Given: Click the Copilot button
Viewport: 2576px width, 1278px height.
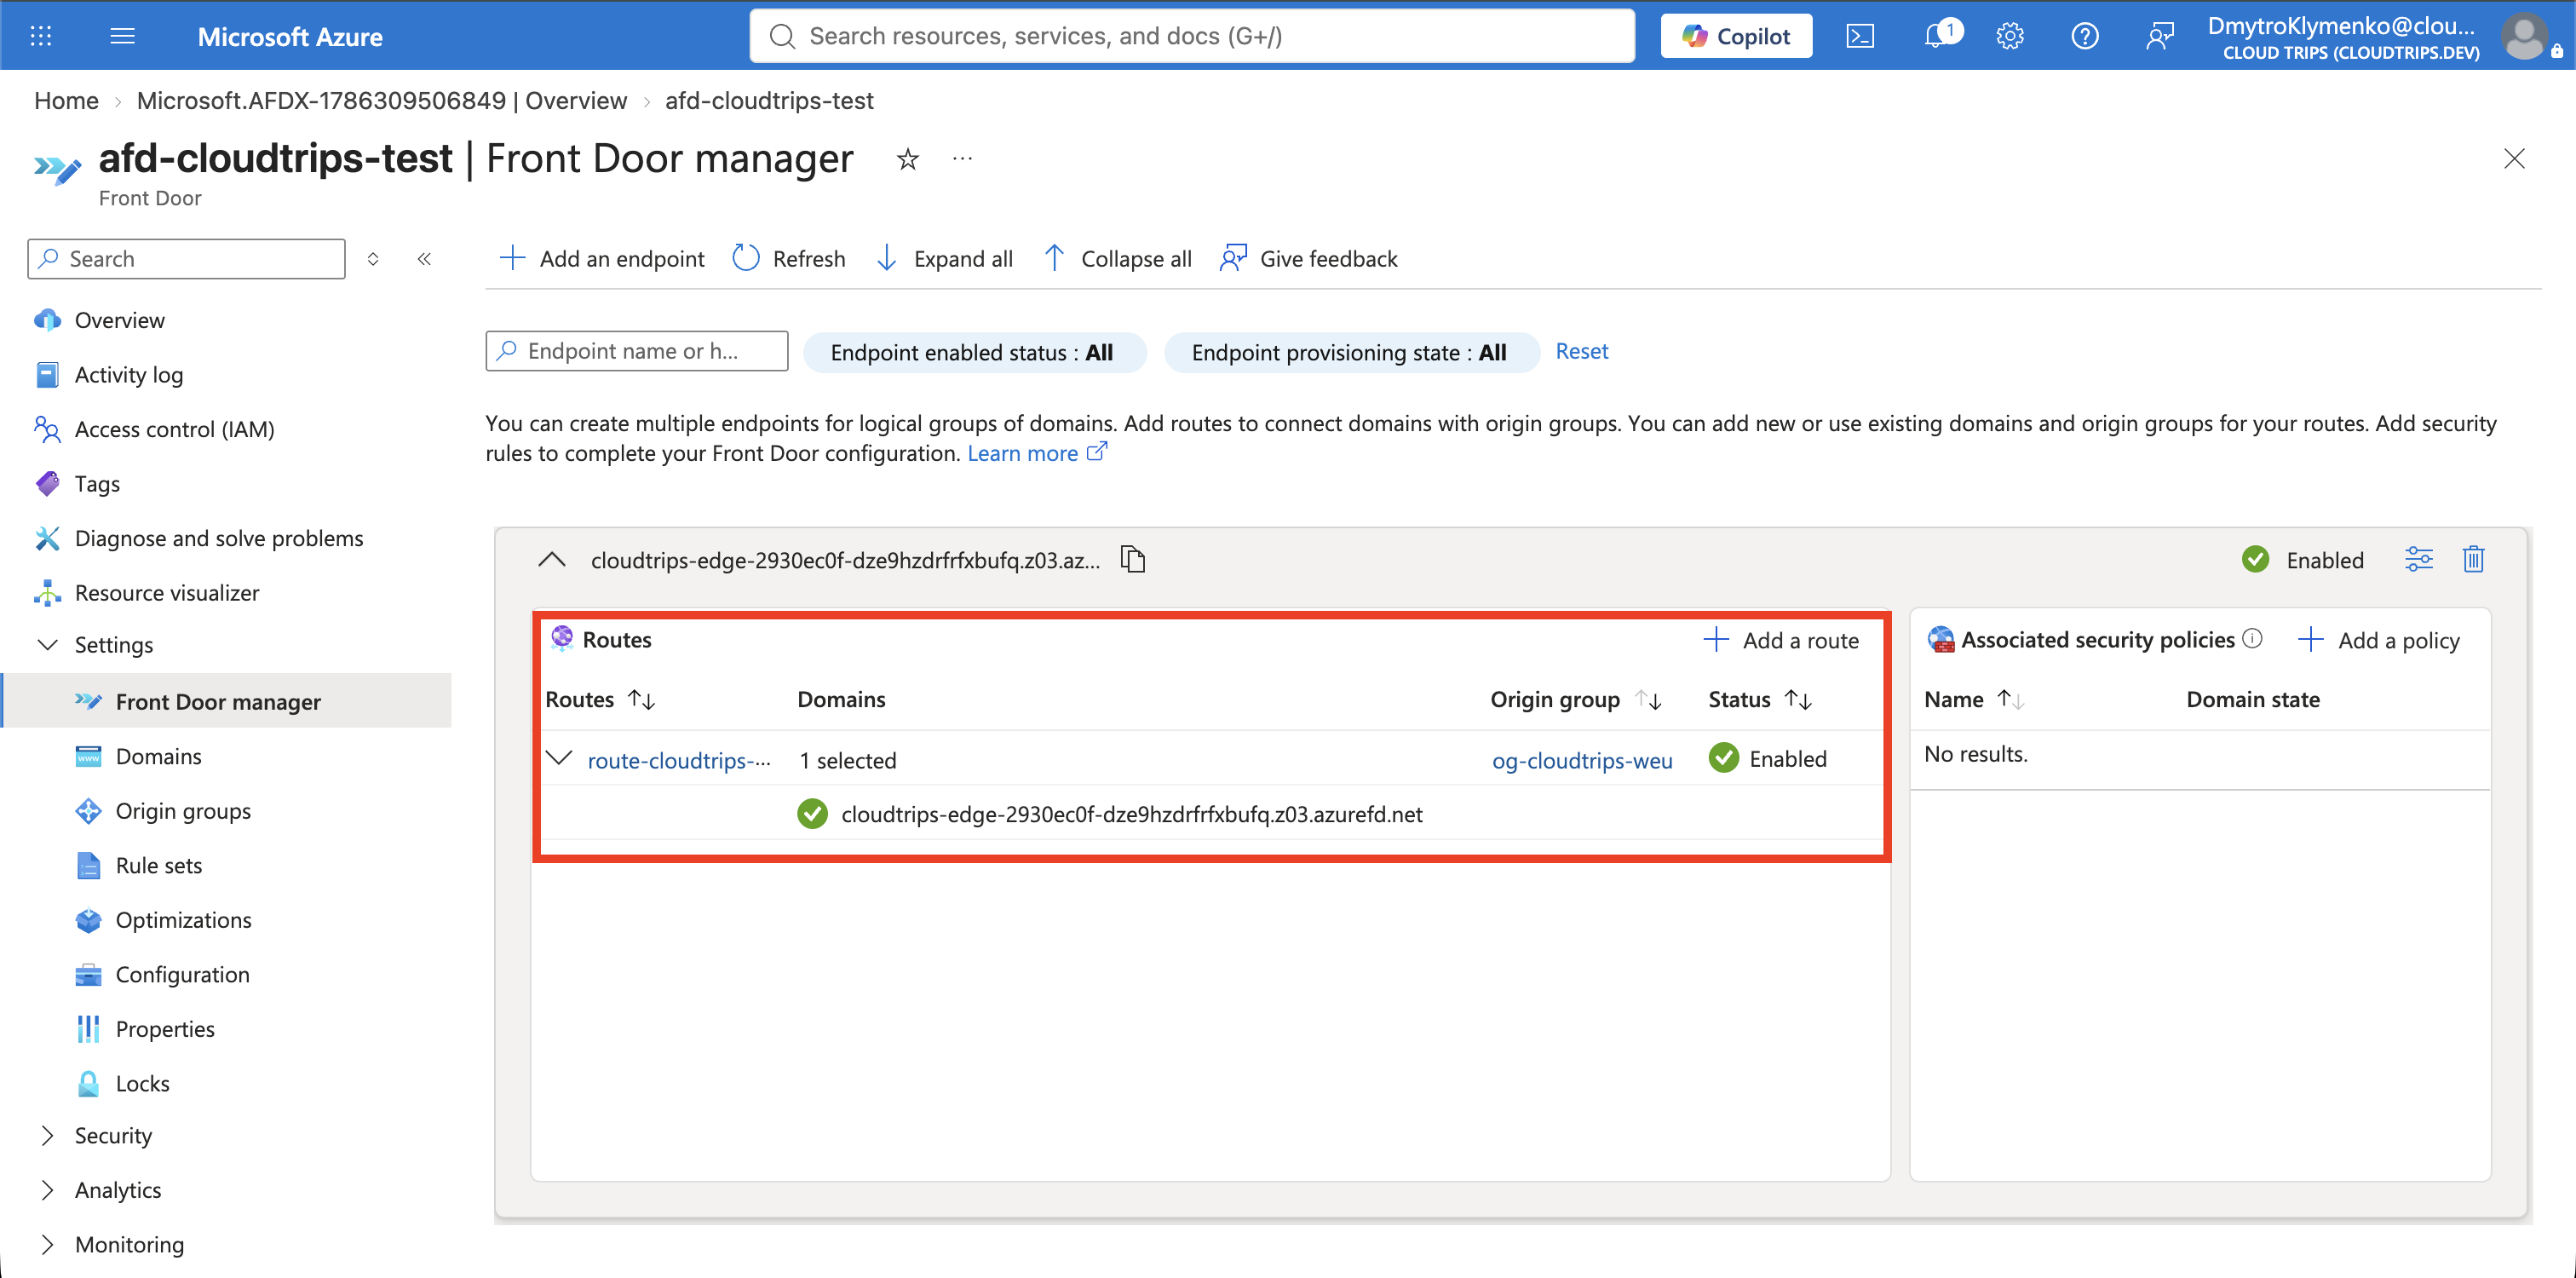Looking at the screenshot, I should [1736, 36].
